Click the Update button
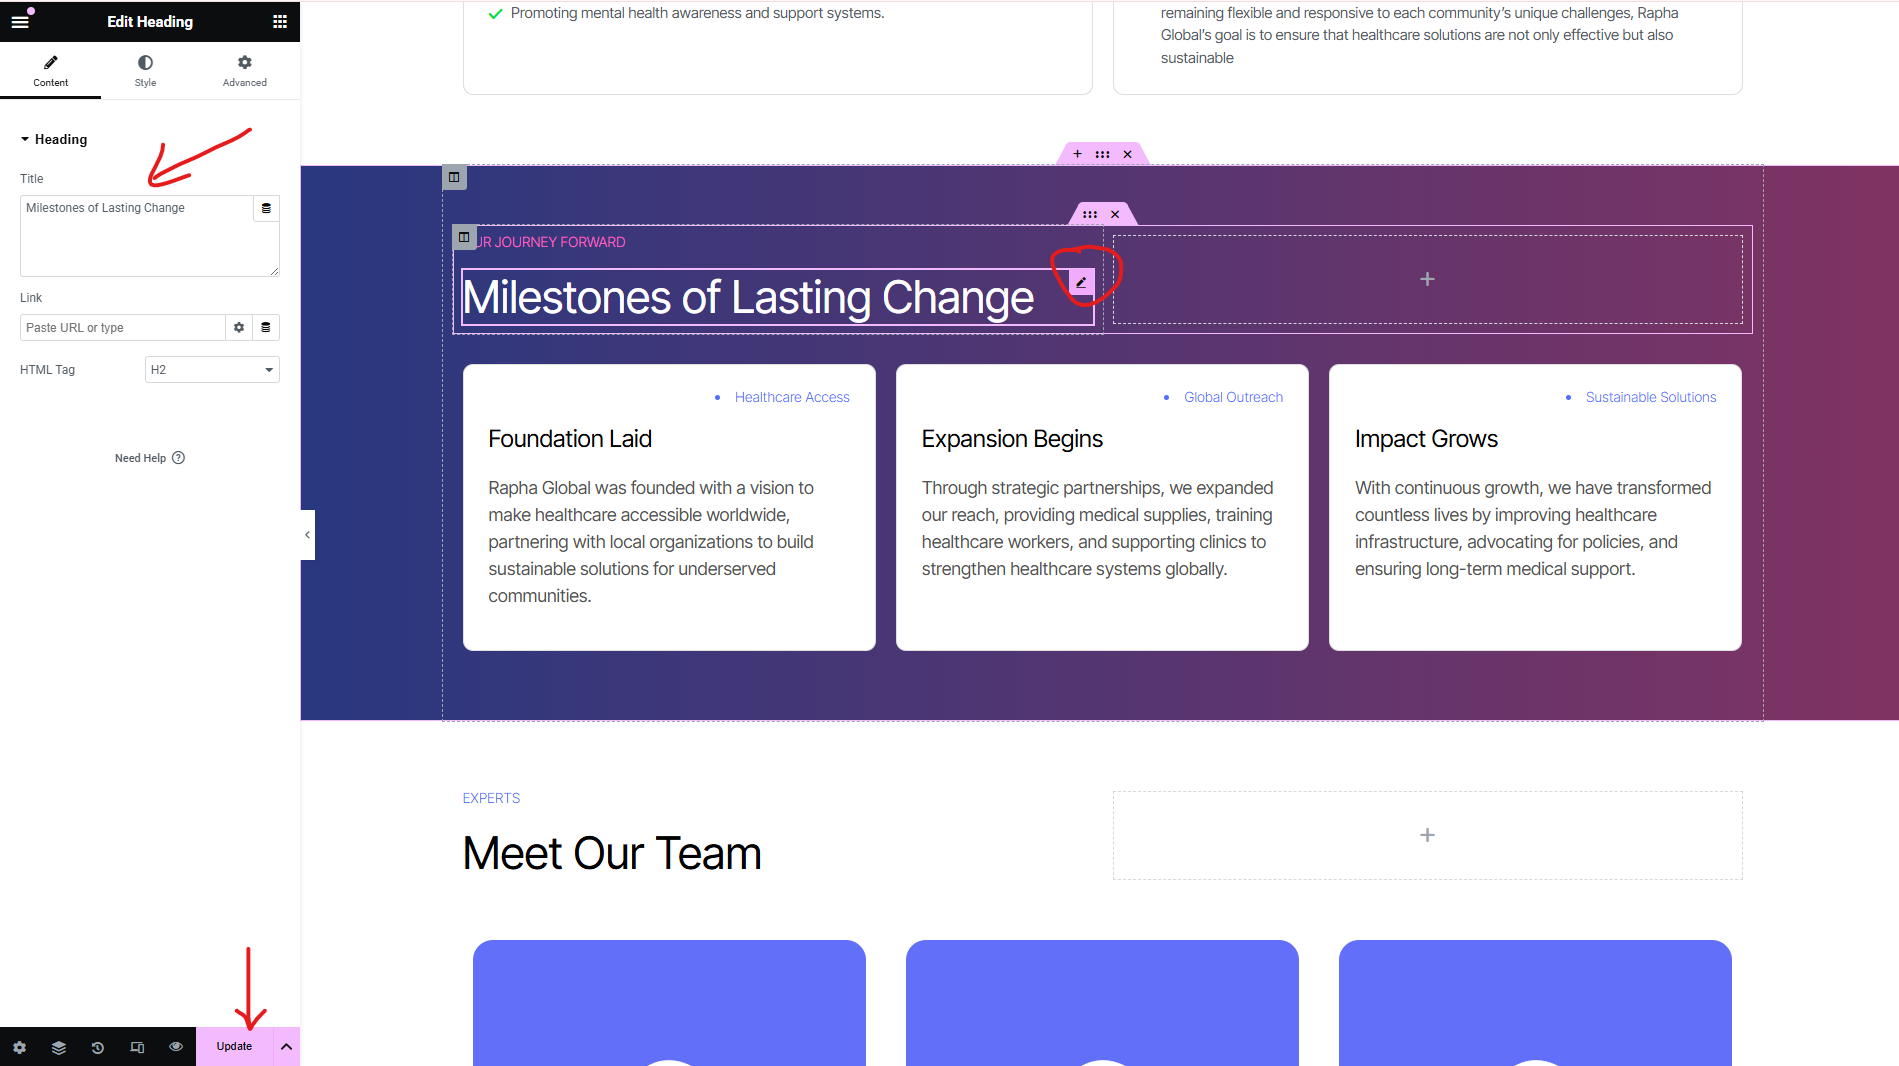Screen dimensions: 1899x1066 [234, 1047]
